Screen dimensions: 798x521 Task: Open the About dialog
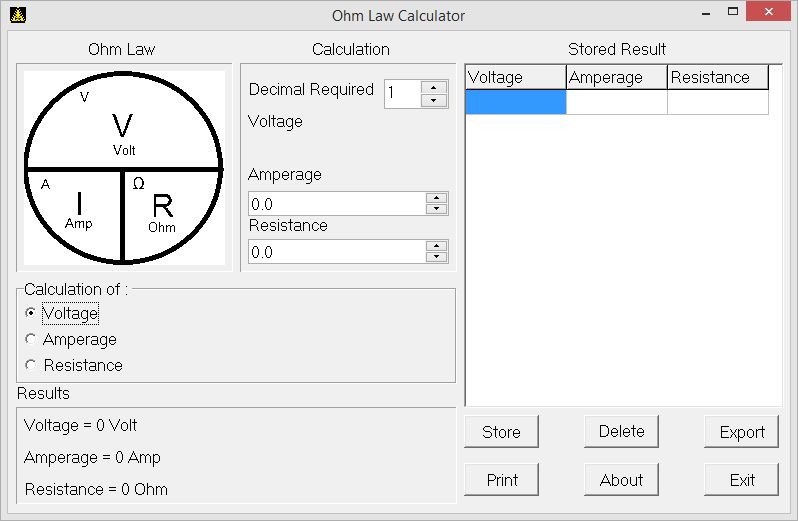point(621,479)
